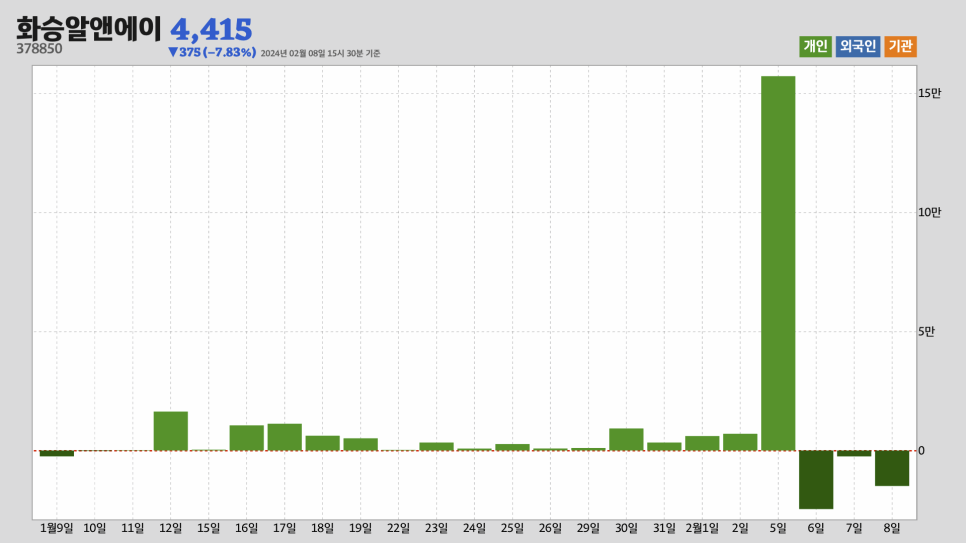Screen dimensions: 966x543
Task: Click the stock name 화승알앤에이
Action: [88, 28]
